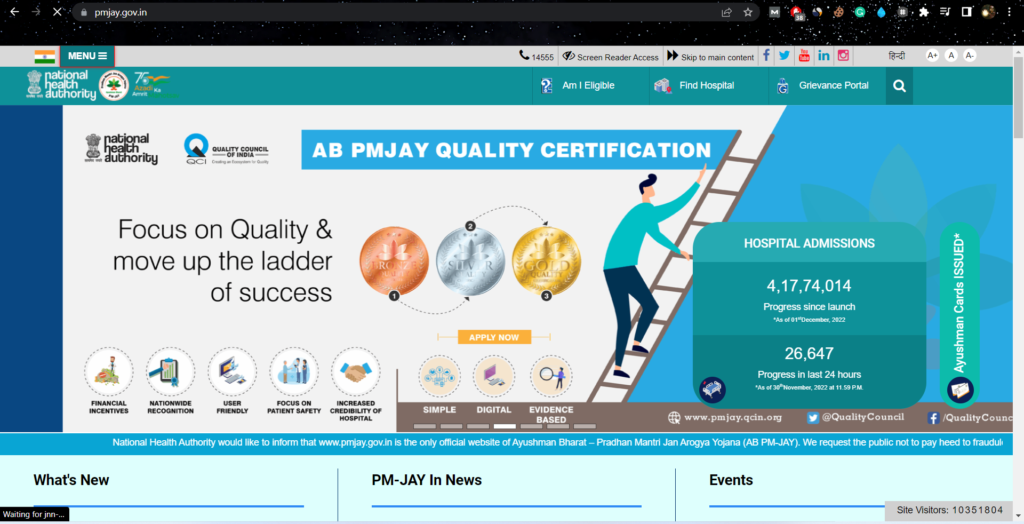Screen dimensions: 1024x524
Task: Click the Indian flag icon
Action: (44, 57)
